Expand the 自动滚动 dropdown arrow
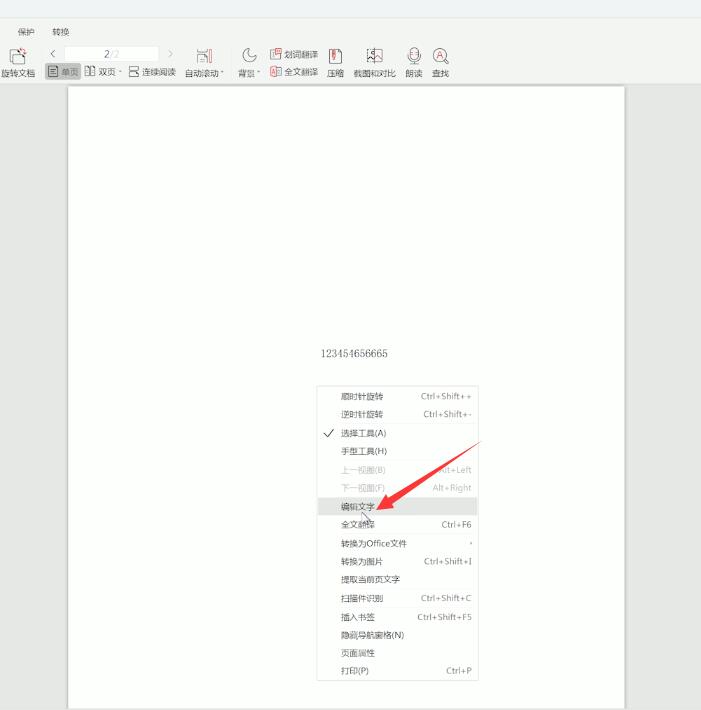 [x=222, y=72]
